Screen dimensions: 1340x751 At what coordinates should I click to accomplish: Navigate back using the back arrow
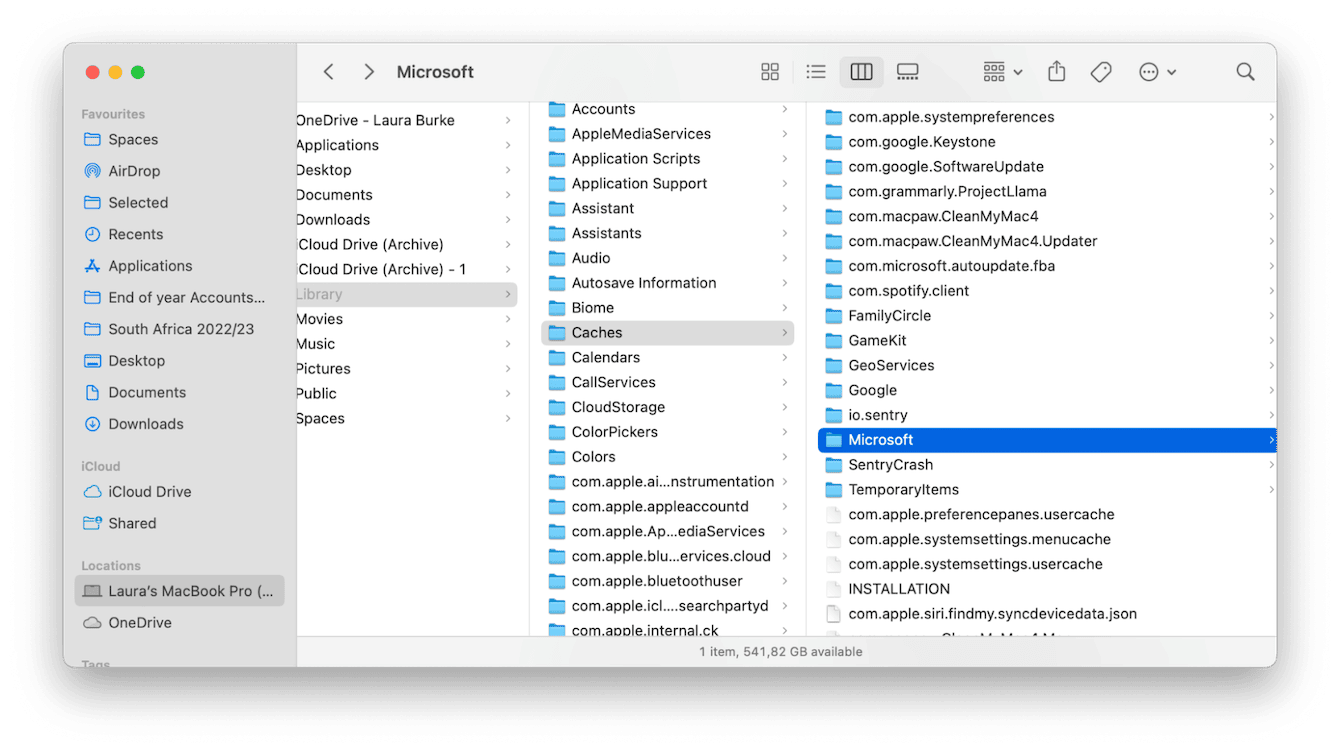329,71
